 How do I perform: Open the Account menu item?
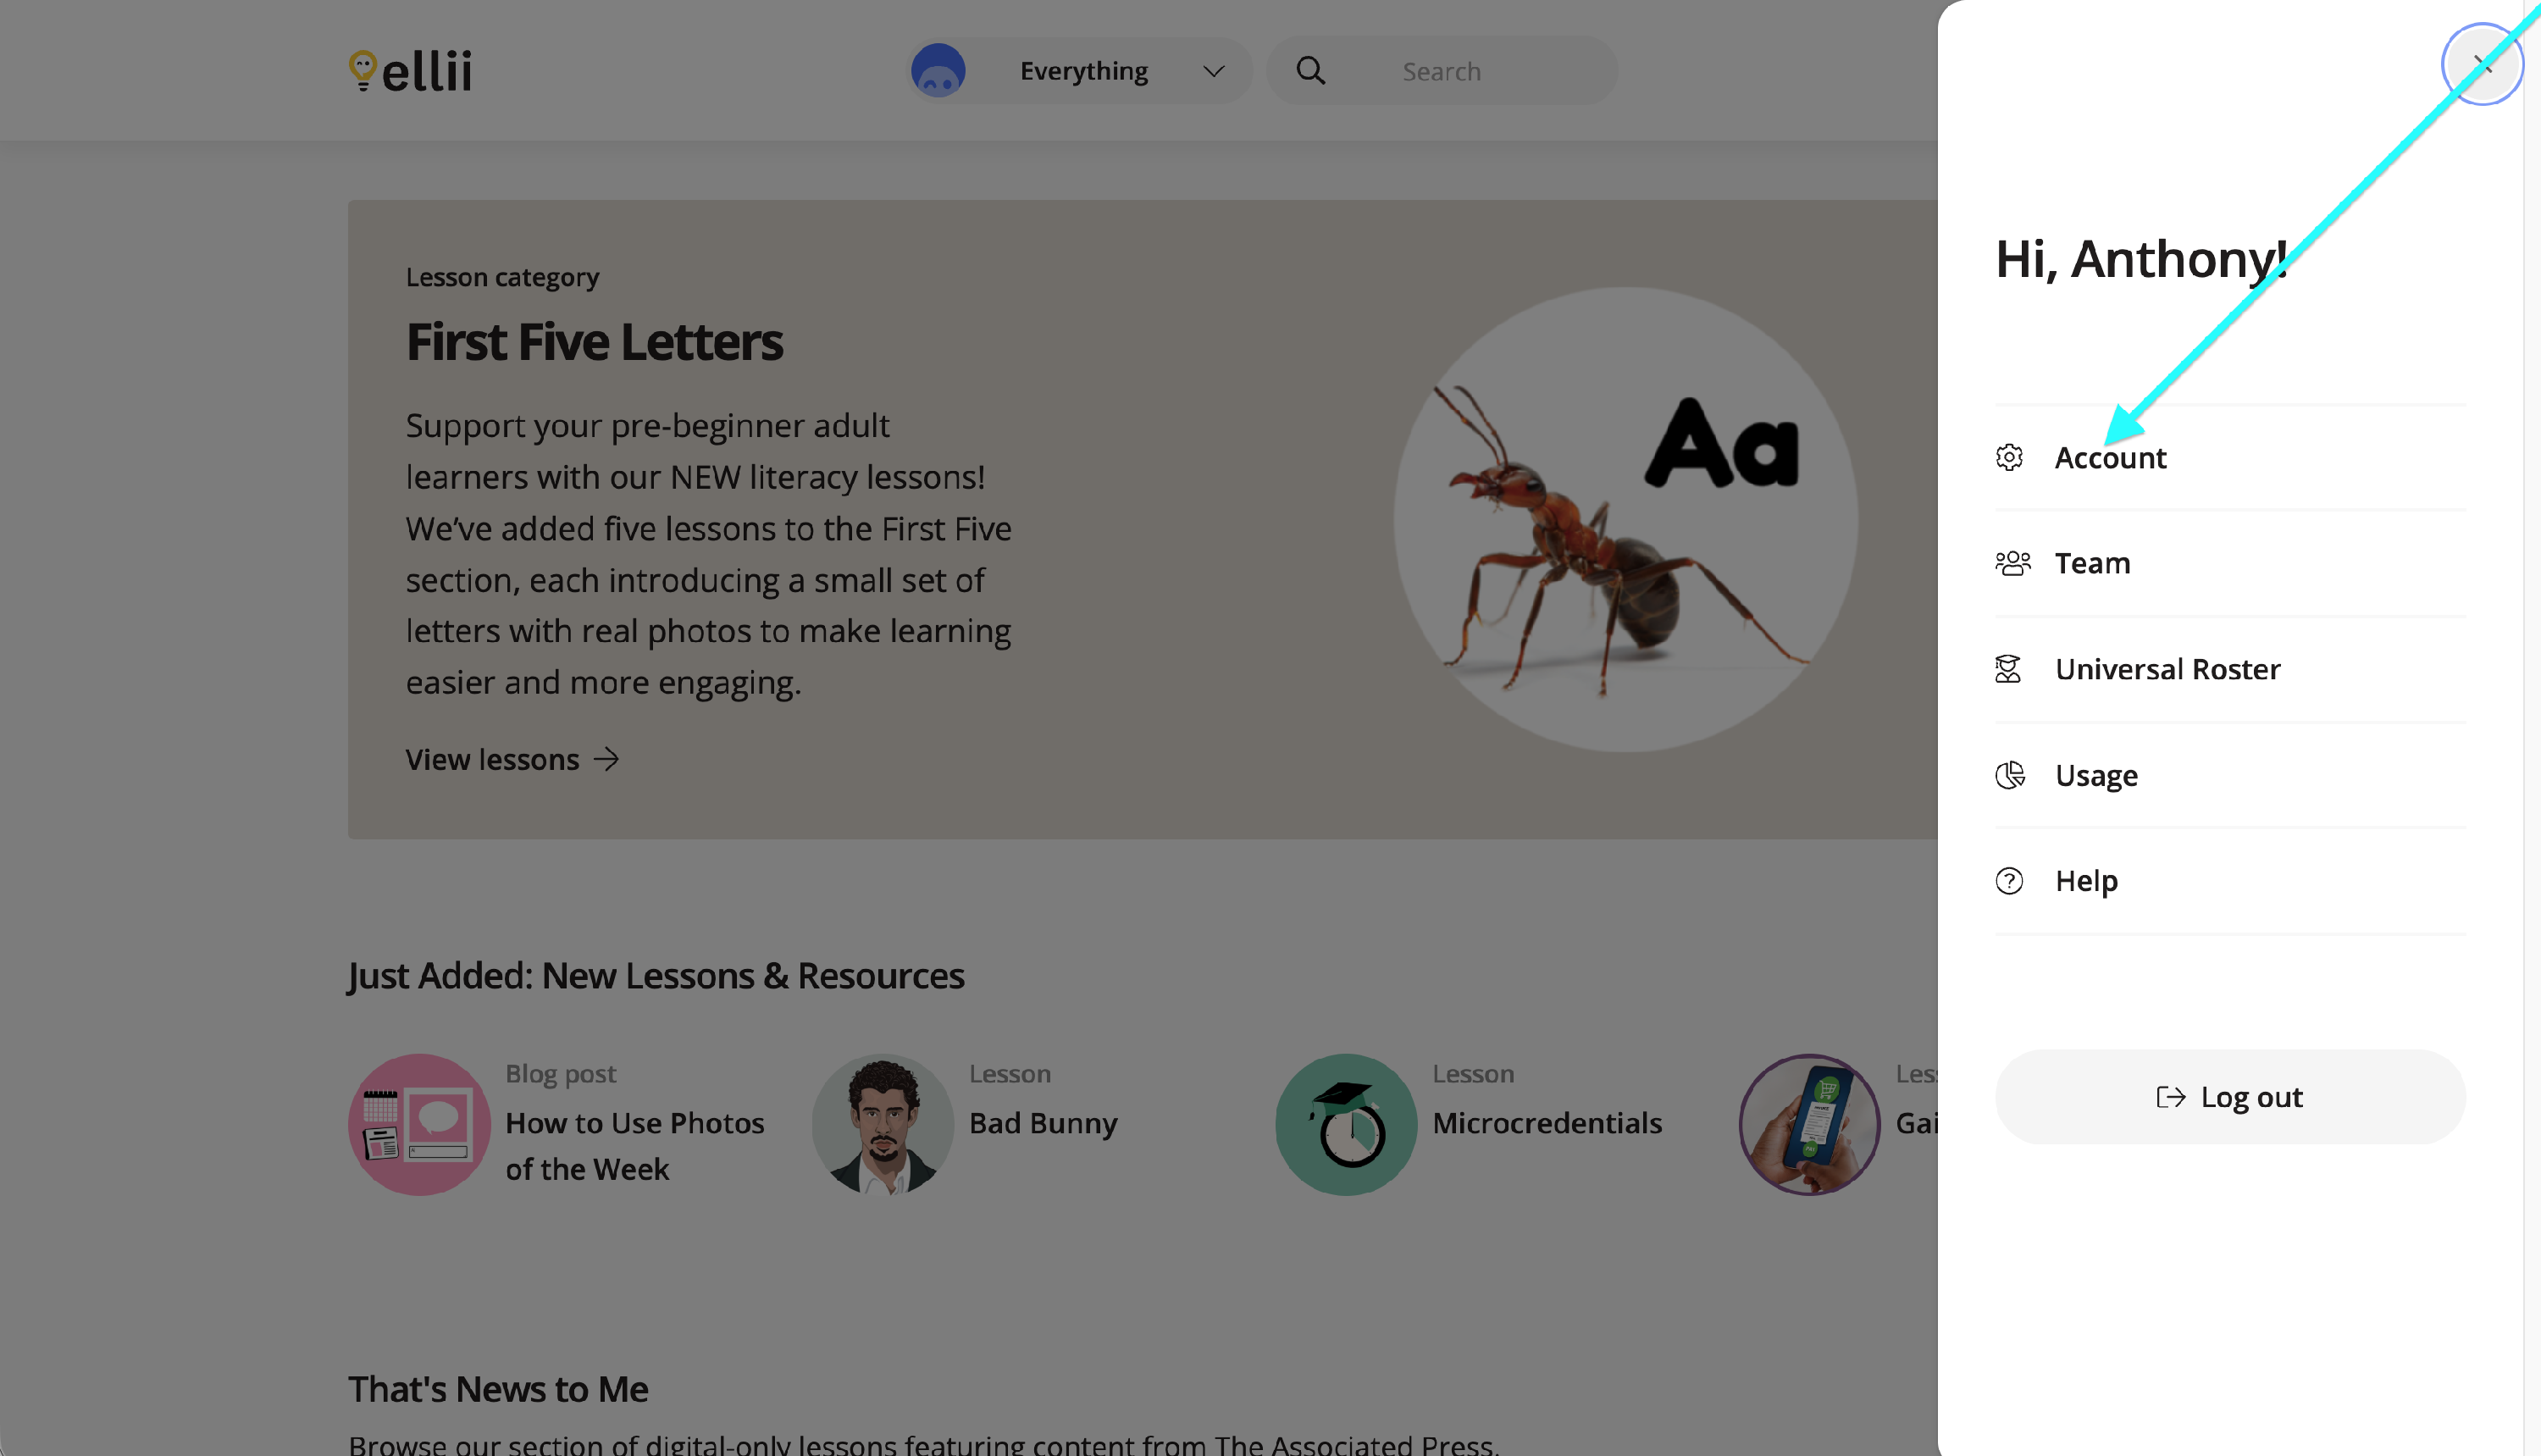pyautogui.click(x=2110, y=458)
